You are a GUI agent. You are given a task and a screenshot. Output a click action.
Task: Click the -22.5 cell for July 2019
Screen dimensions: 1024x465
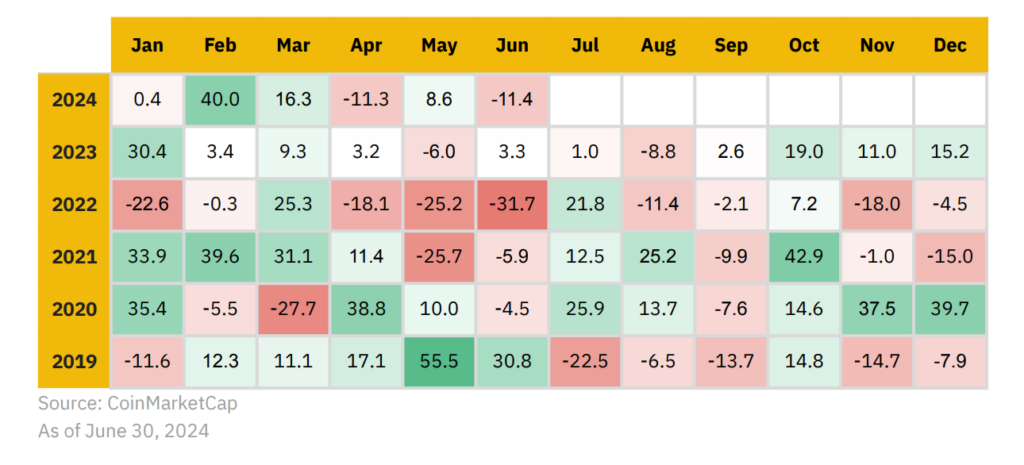pyautogui.click(x=585, y=361)
